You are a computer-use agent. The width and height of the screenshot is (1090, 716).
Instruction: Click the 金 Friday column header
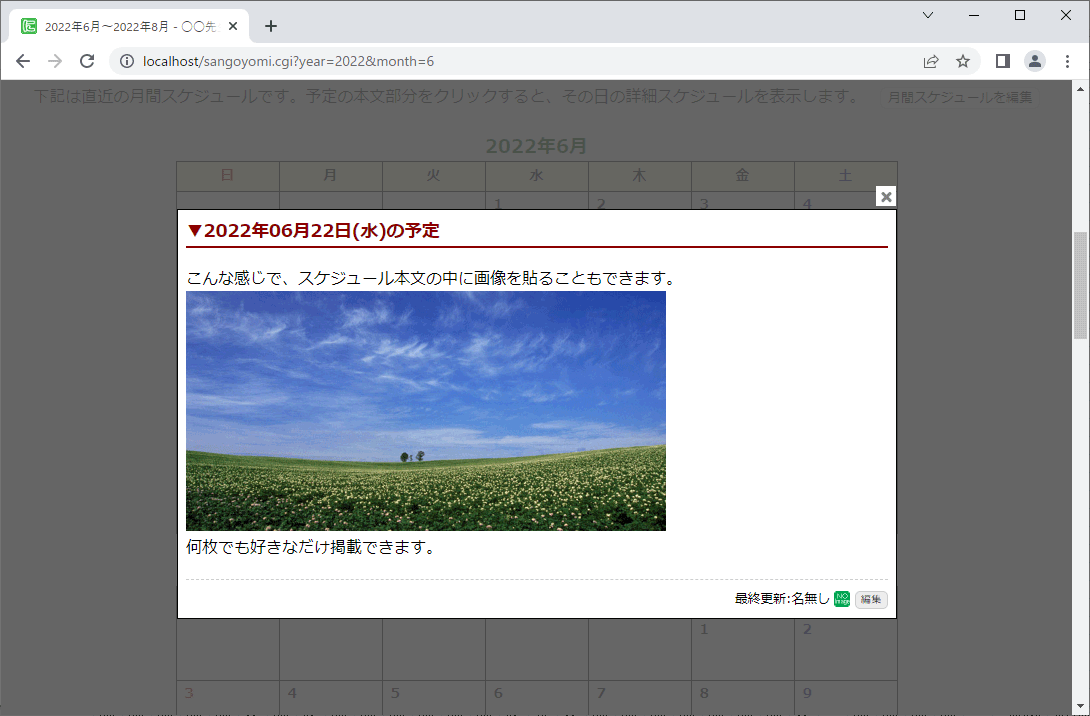(742, 176)
